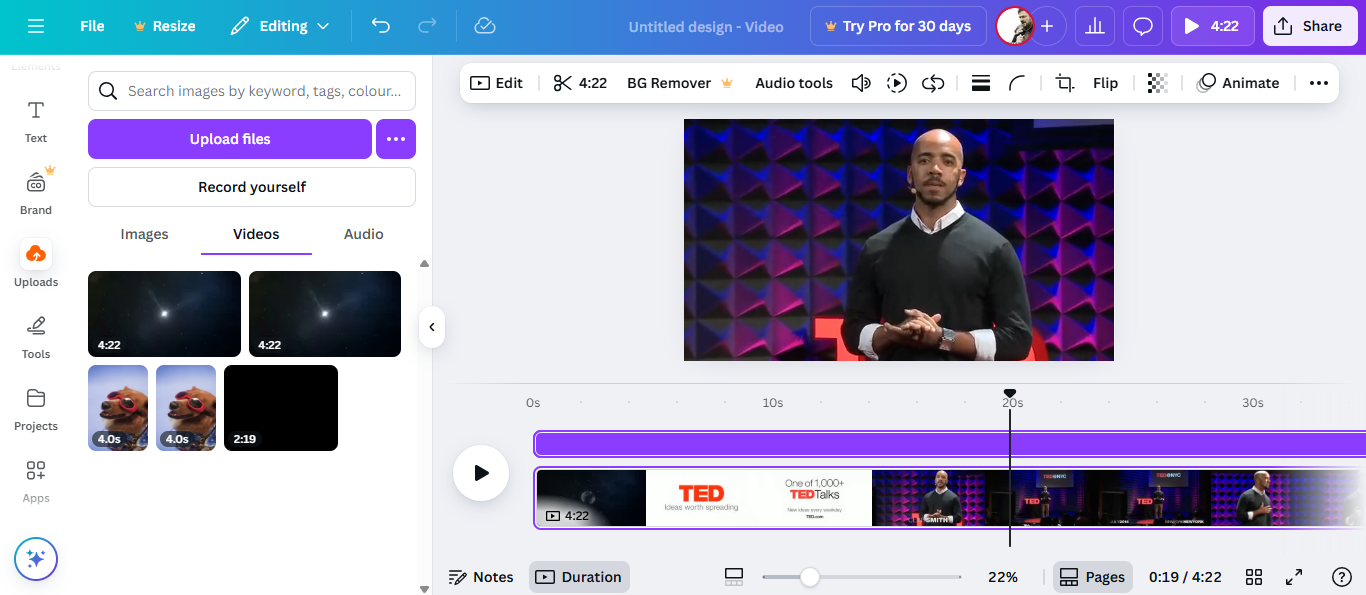
Task: Open the user profile avatar
Action: point(1015,26)
